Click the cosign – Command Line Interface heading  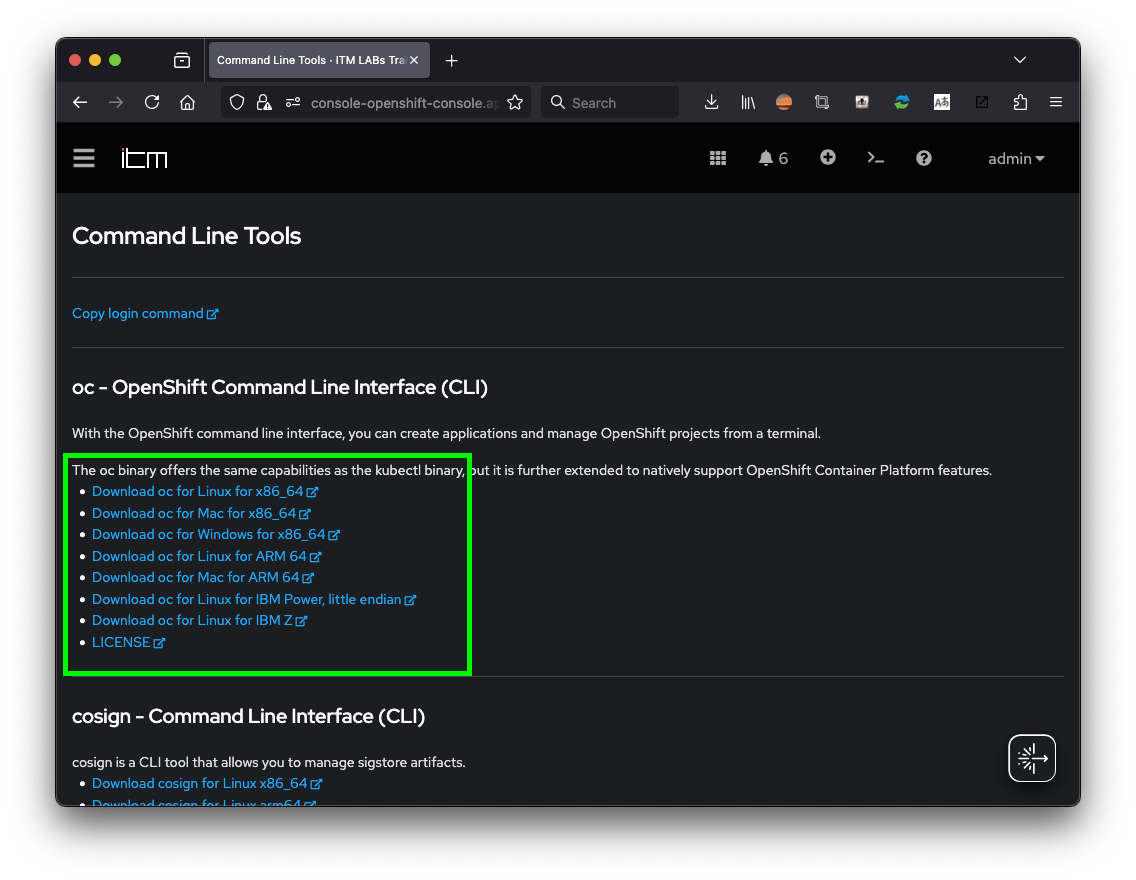click(248, 716)
